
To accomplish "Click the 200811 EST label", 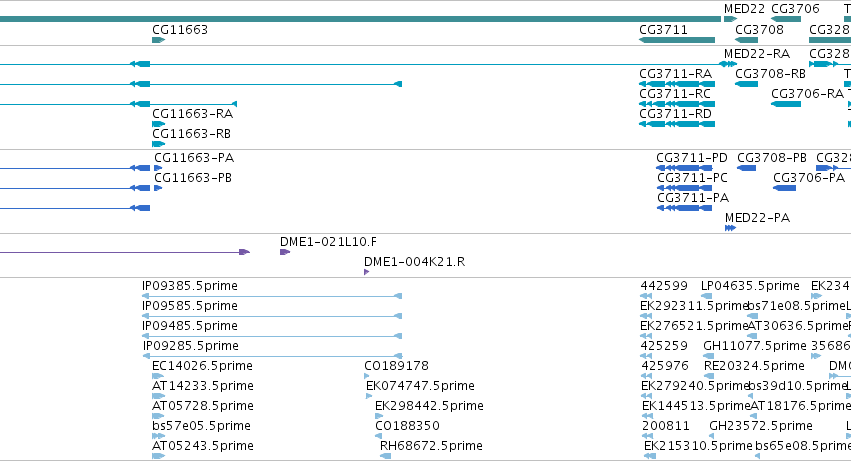I will pyautogui.click(x=665, y=426).
